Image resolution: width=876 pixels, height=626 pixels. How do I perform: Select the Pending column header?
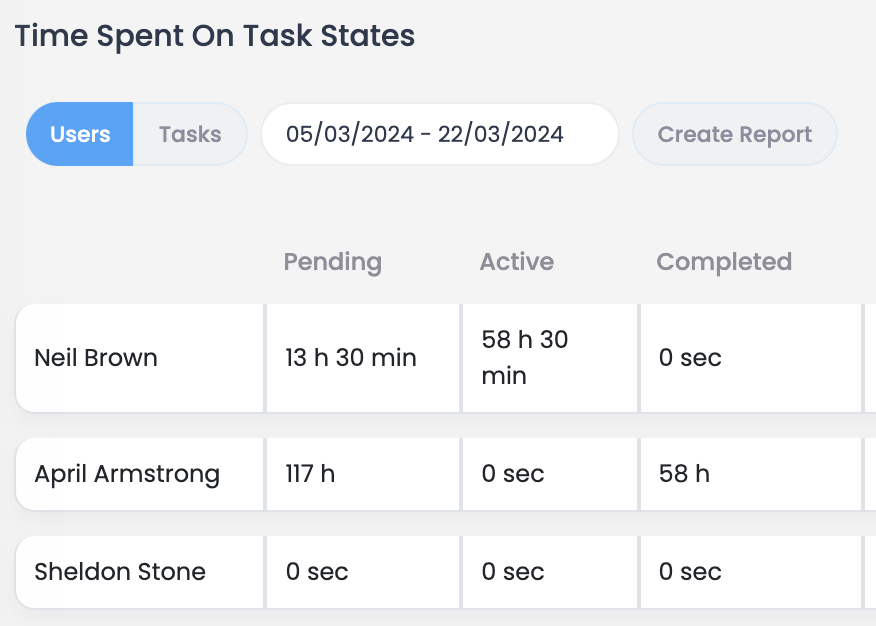click(x=332, y=262)
